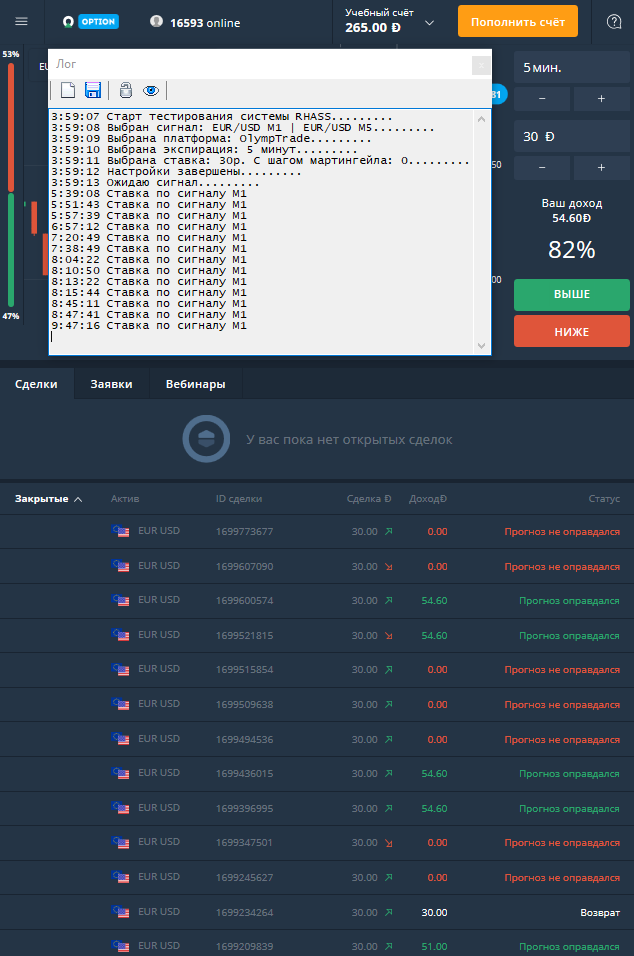Toggle the eye icon in log toolbar

(151, 91)
